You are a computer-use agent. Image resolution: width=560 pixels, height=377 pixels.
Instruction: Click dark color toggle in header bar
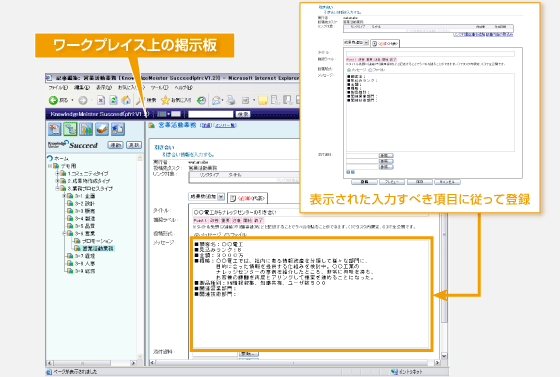pyautogui.click(x=162, y=114)
